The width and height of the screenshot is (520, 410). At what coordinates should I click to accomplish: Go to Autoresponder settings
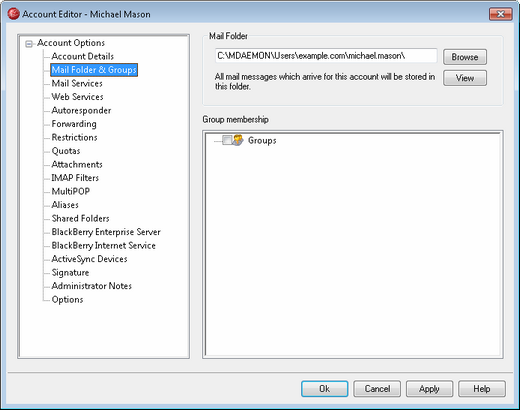81,110
